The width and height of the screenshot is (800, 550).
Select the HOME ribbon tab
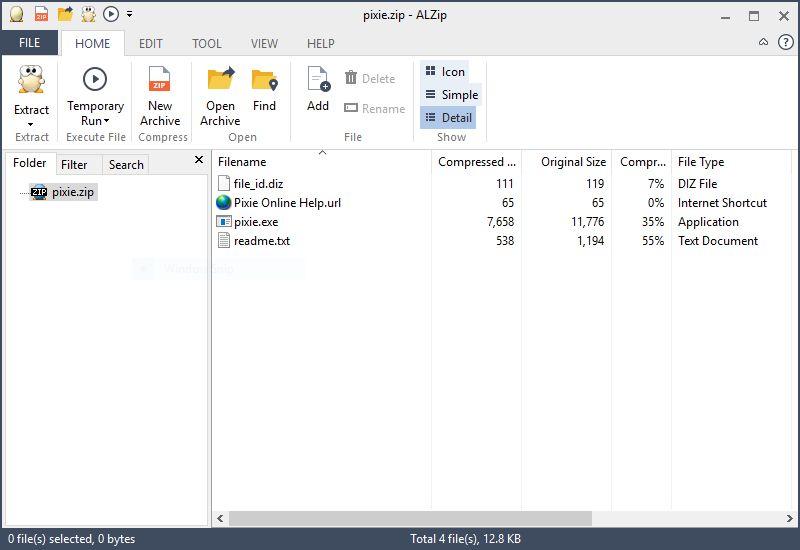click(92, 43)
